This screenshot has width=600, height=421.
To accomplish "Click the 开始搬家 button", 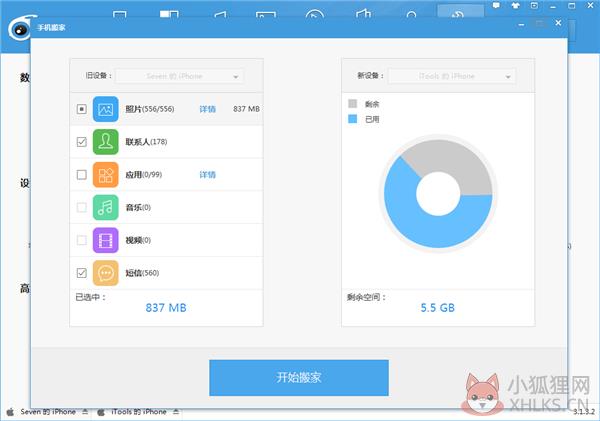I will 299,378.
